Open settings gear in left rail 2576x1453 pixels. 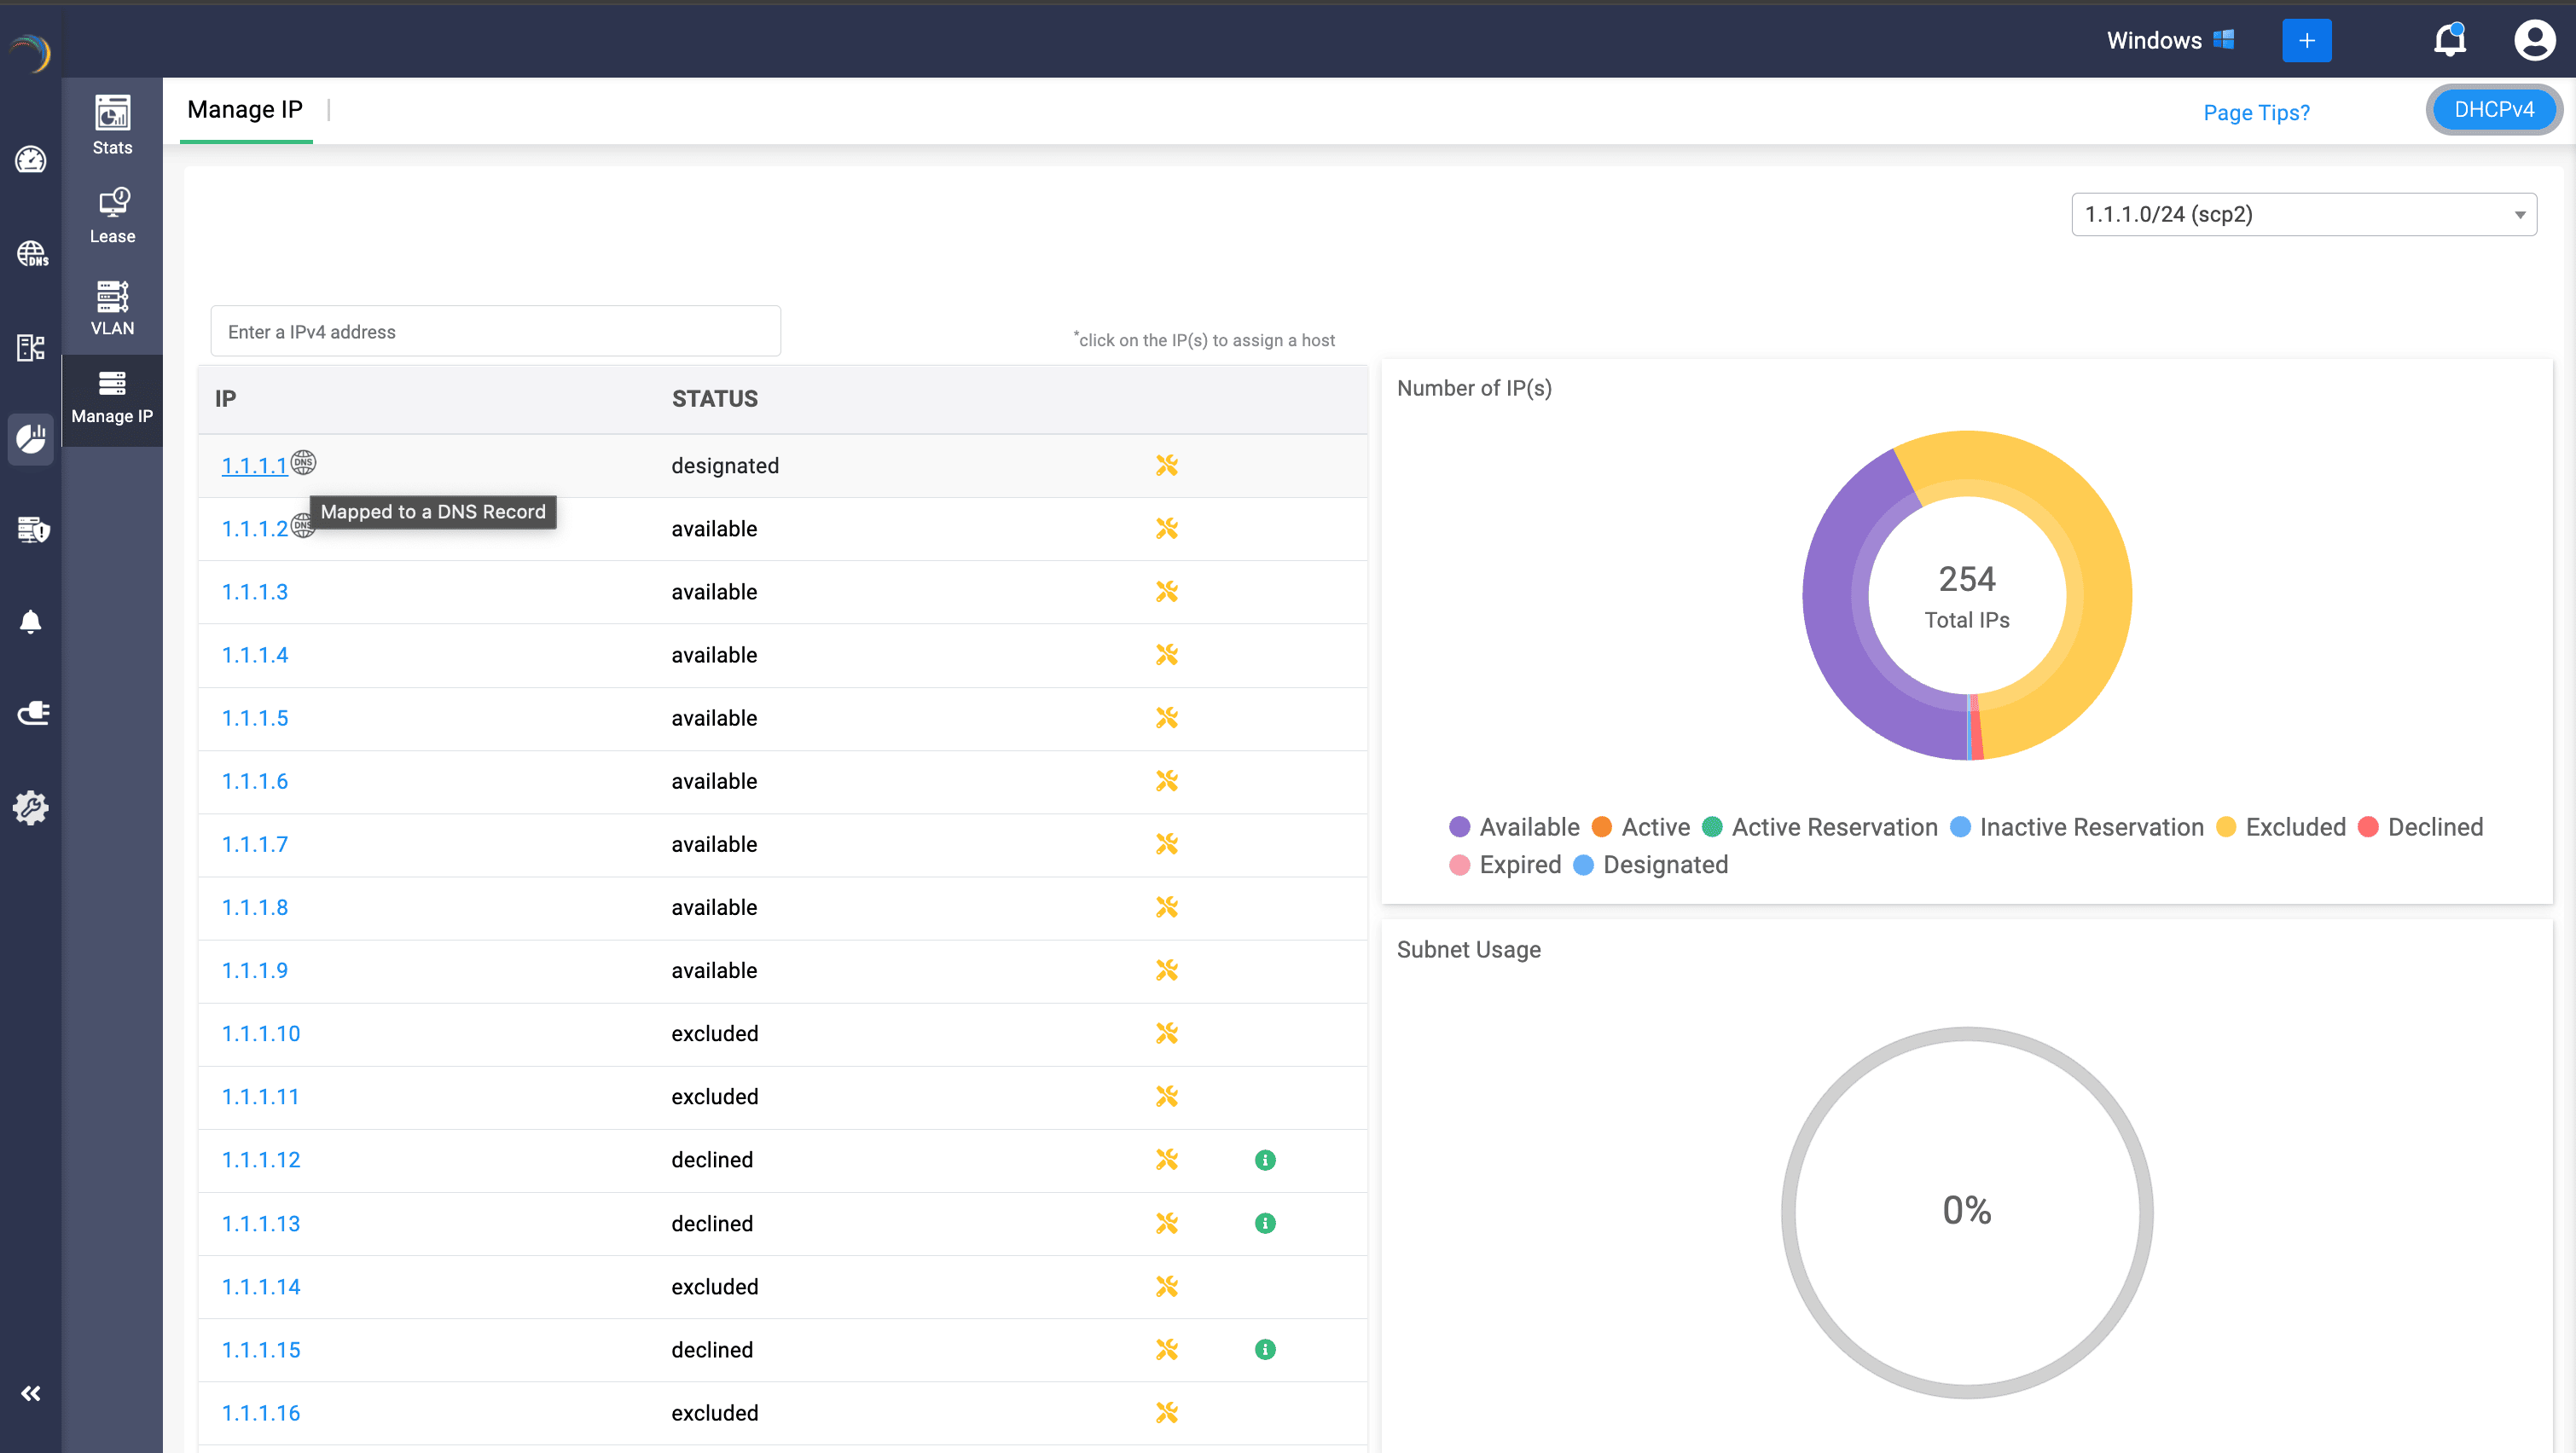click(x=31, y=807)
